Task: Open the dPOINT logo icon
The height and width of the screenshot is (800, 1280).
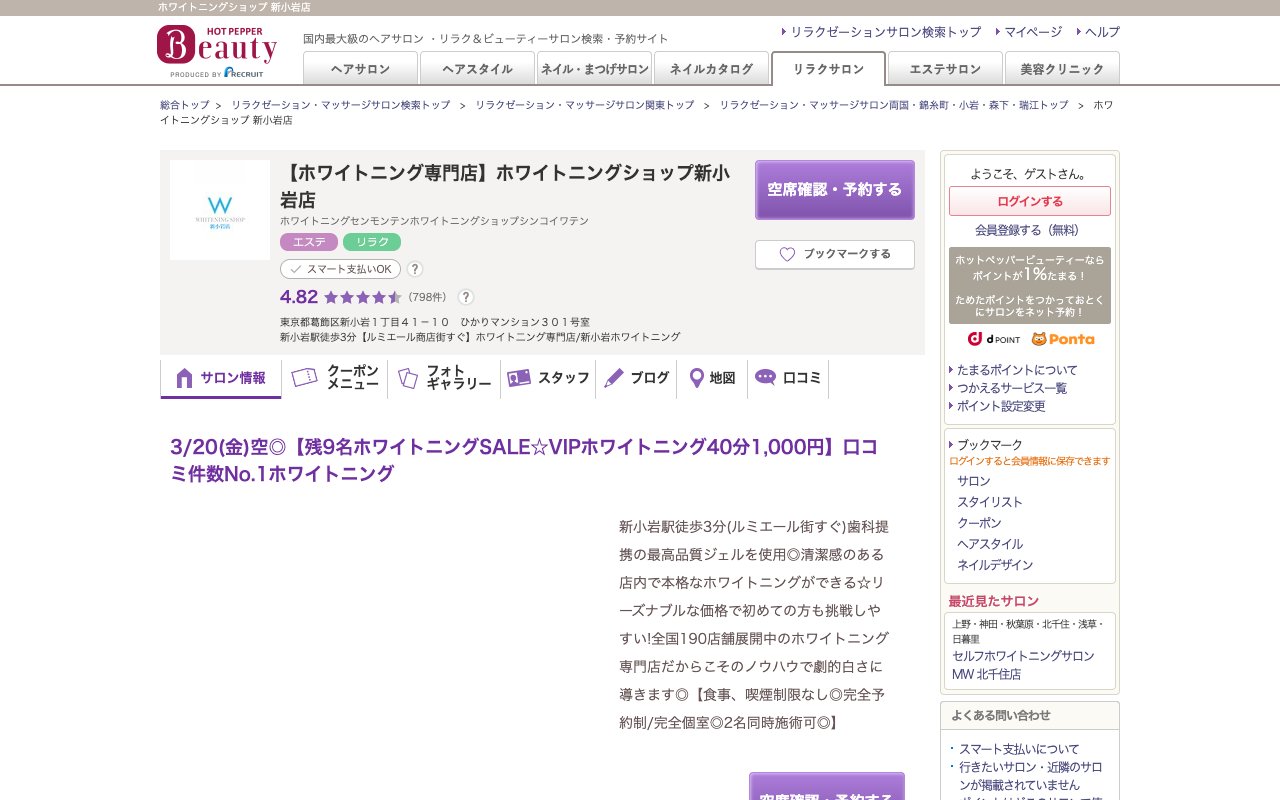Action: coord(995,340)
